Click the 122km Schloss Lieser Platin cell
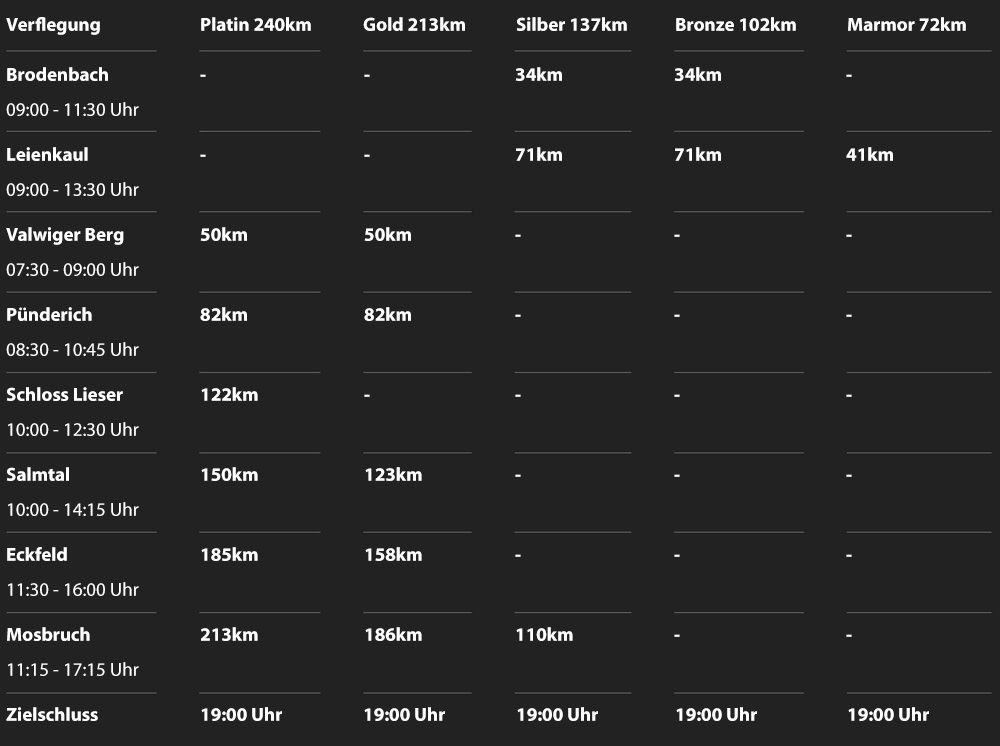This screenshot has height=746, width=1000. click(x=229, y=395)
